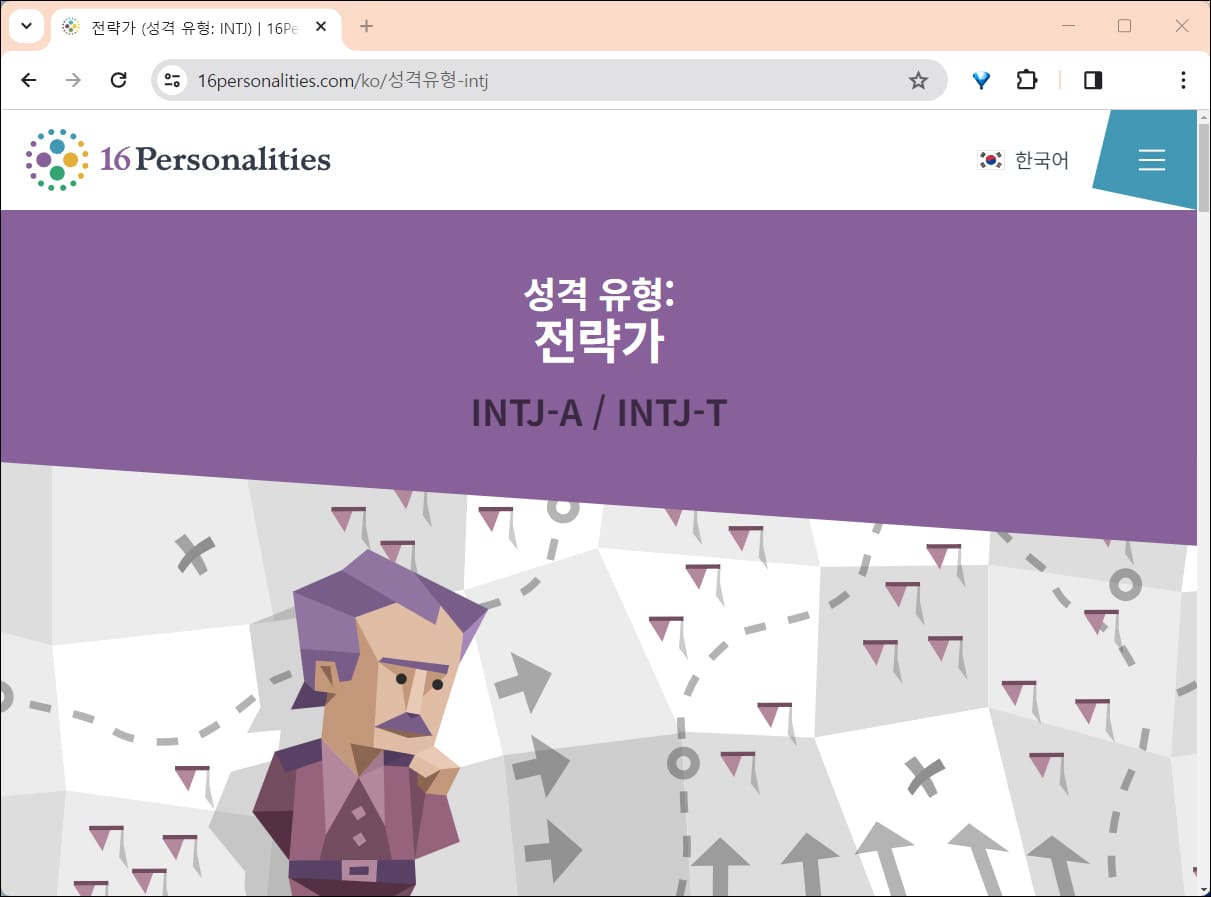This screenshot has height=897, width=1211.
Task: Open the 한국어 language selector
Action: tap(1041, 160)
